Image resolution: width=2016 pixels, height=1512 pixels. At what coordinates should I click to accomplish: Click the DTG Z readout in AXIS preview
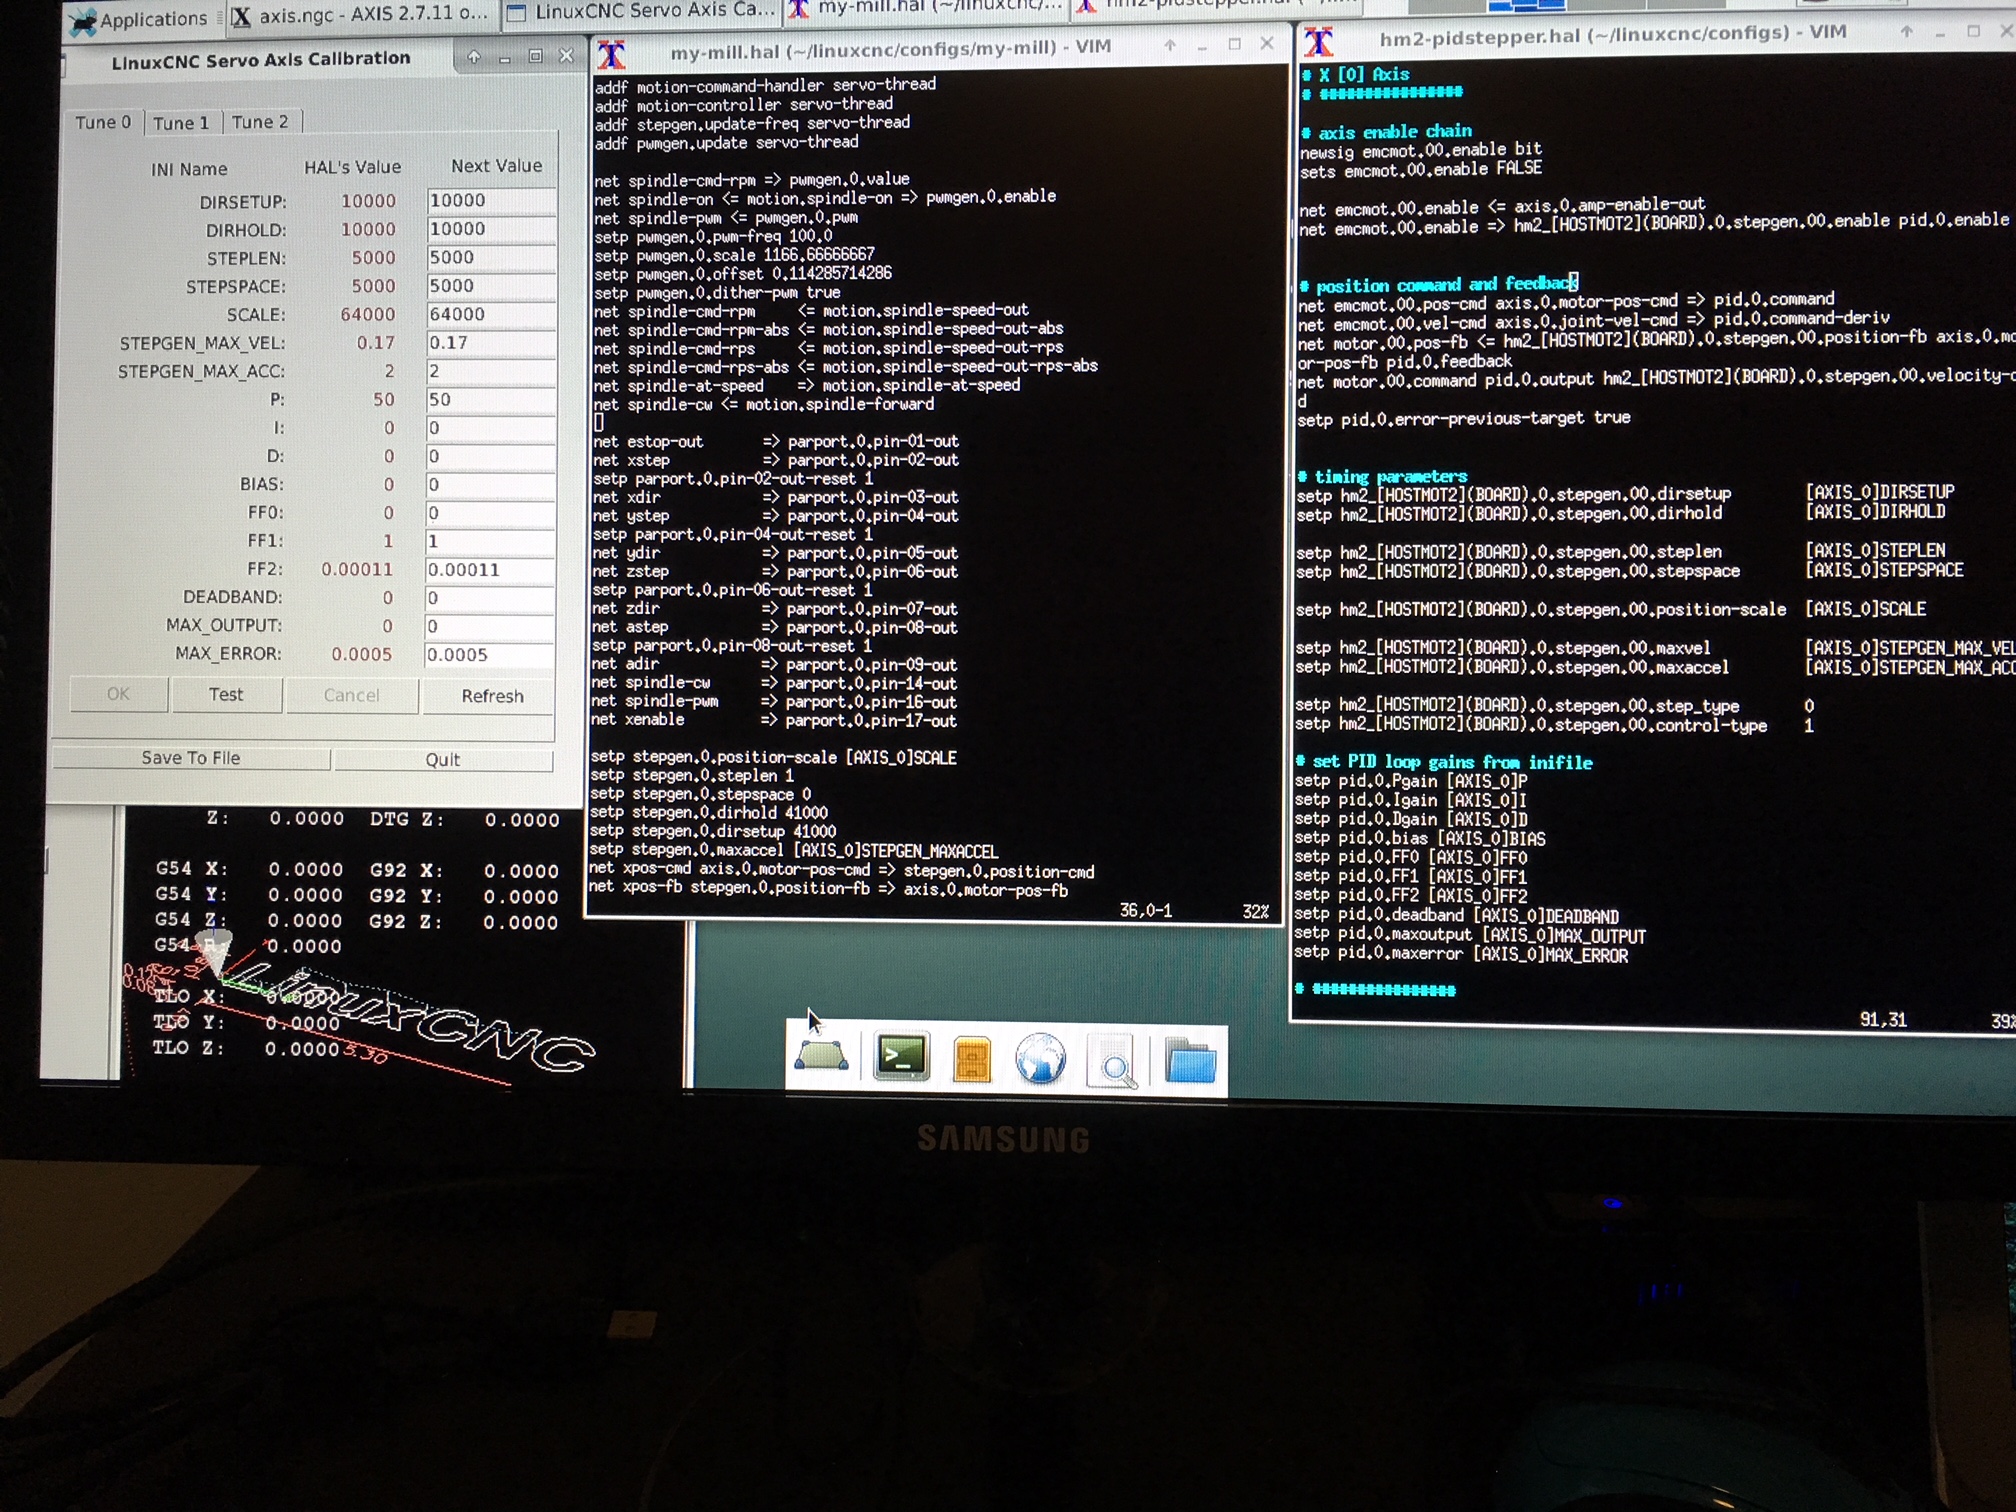click(x=465, y=819)
